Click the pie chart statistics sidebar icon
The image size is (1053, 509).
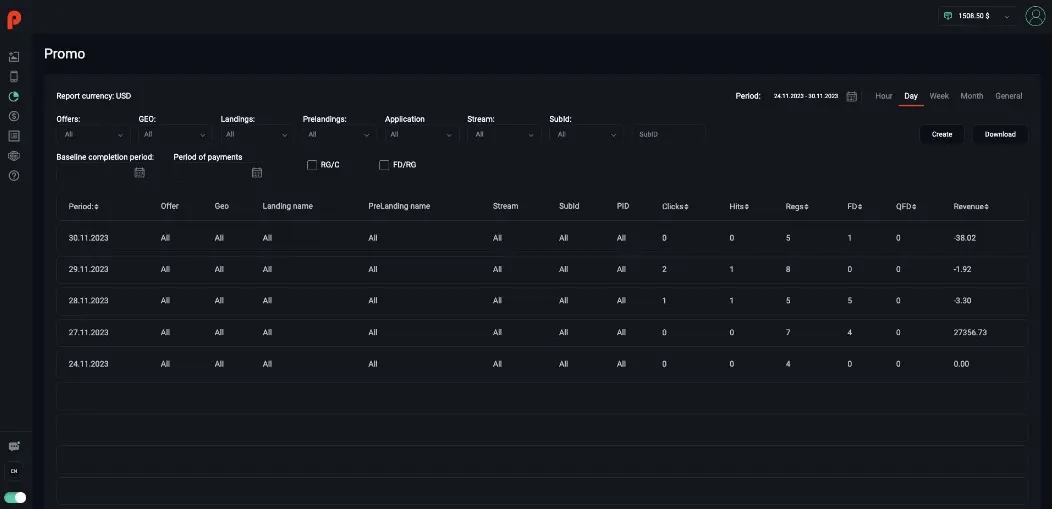[14, 96]
